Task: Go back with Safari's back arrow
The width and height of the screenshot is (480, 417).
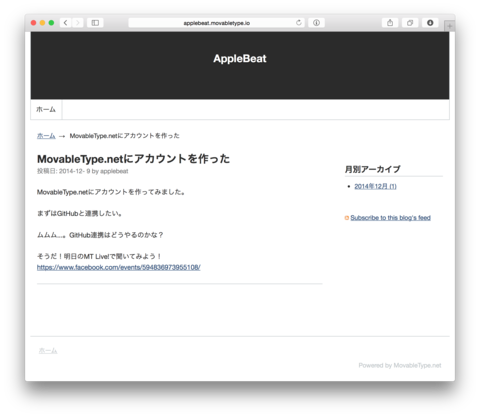Action: point(65,23)
